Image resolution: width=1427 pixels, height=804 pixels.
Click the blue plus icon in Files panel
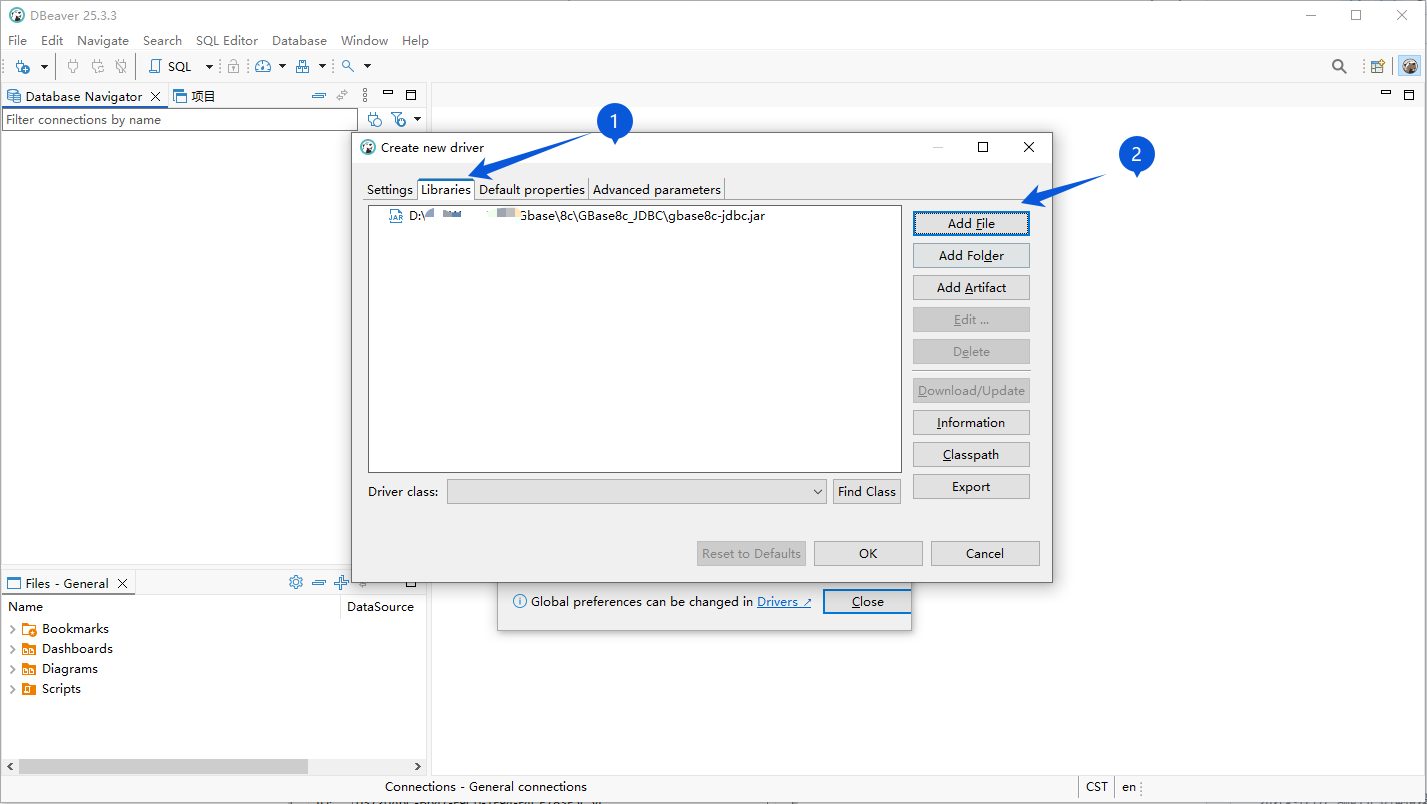341,582
